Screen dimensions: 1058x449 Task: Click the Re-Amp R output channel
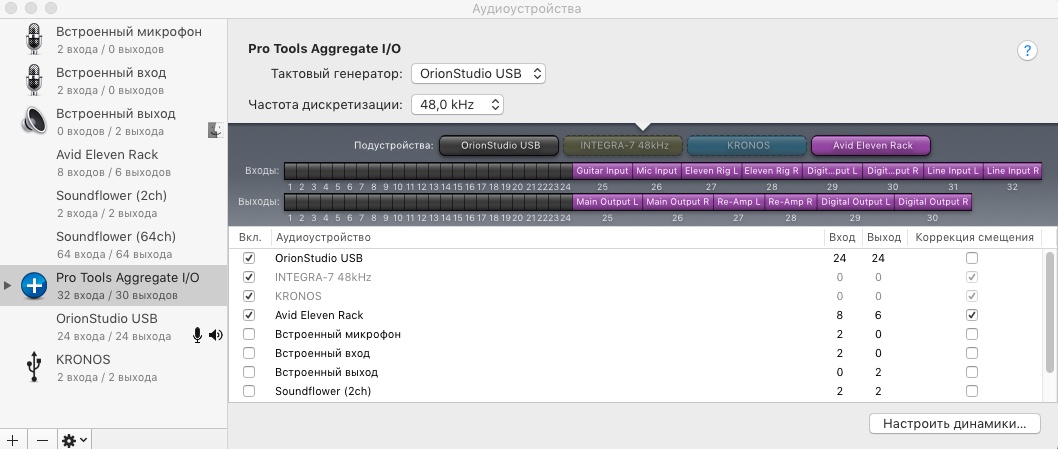tap(789, 201)
